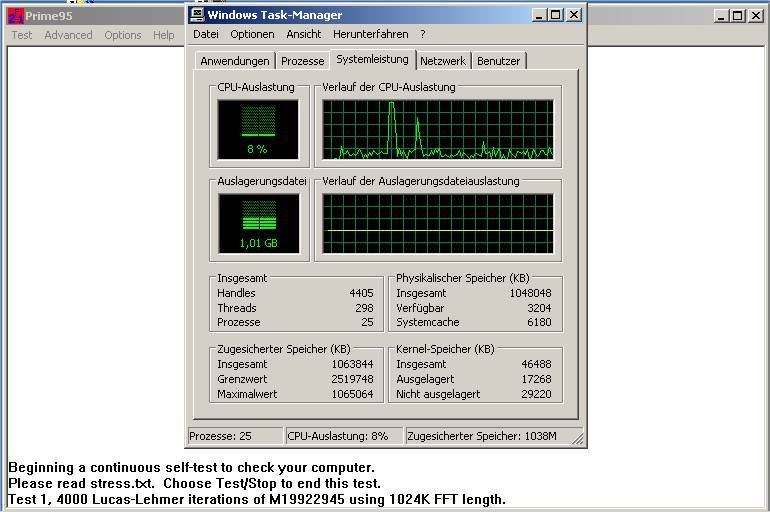770x512 pixels.
Task: Open the Prime95 Options menu
Action: click(x=123, y=35)
